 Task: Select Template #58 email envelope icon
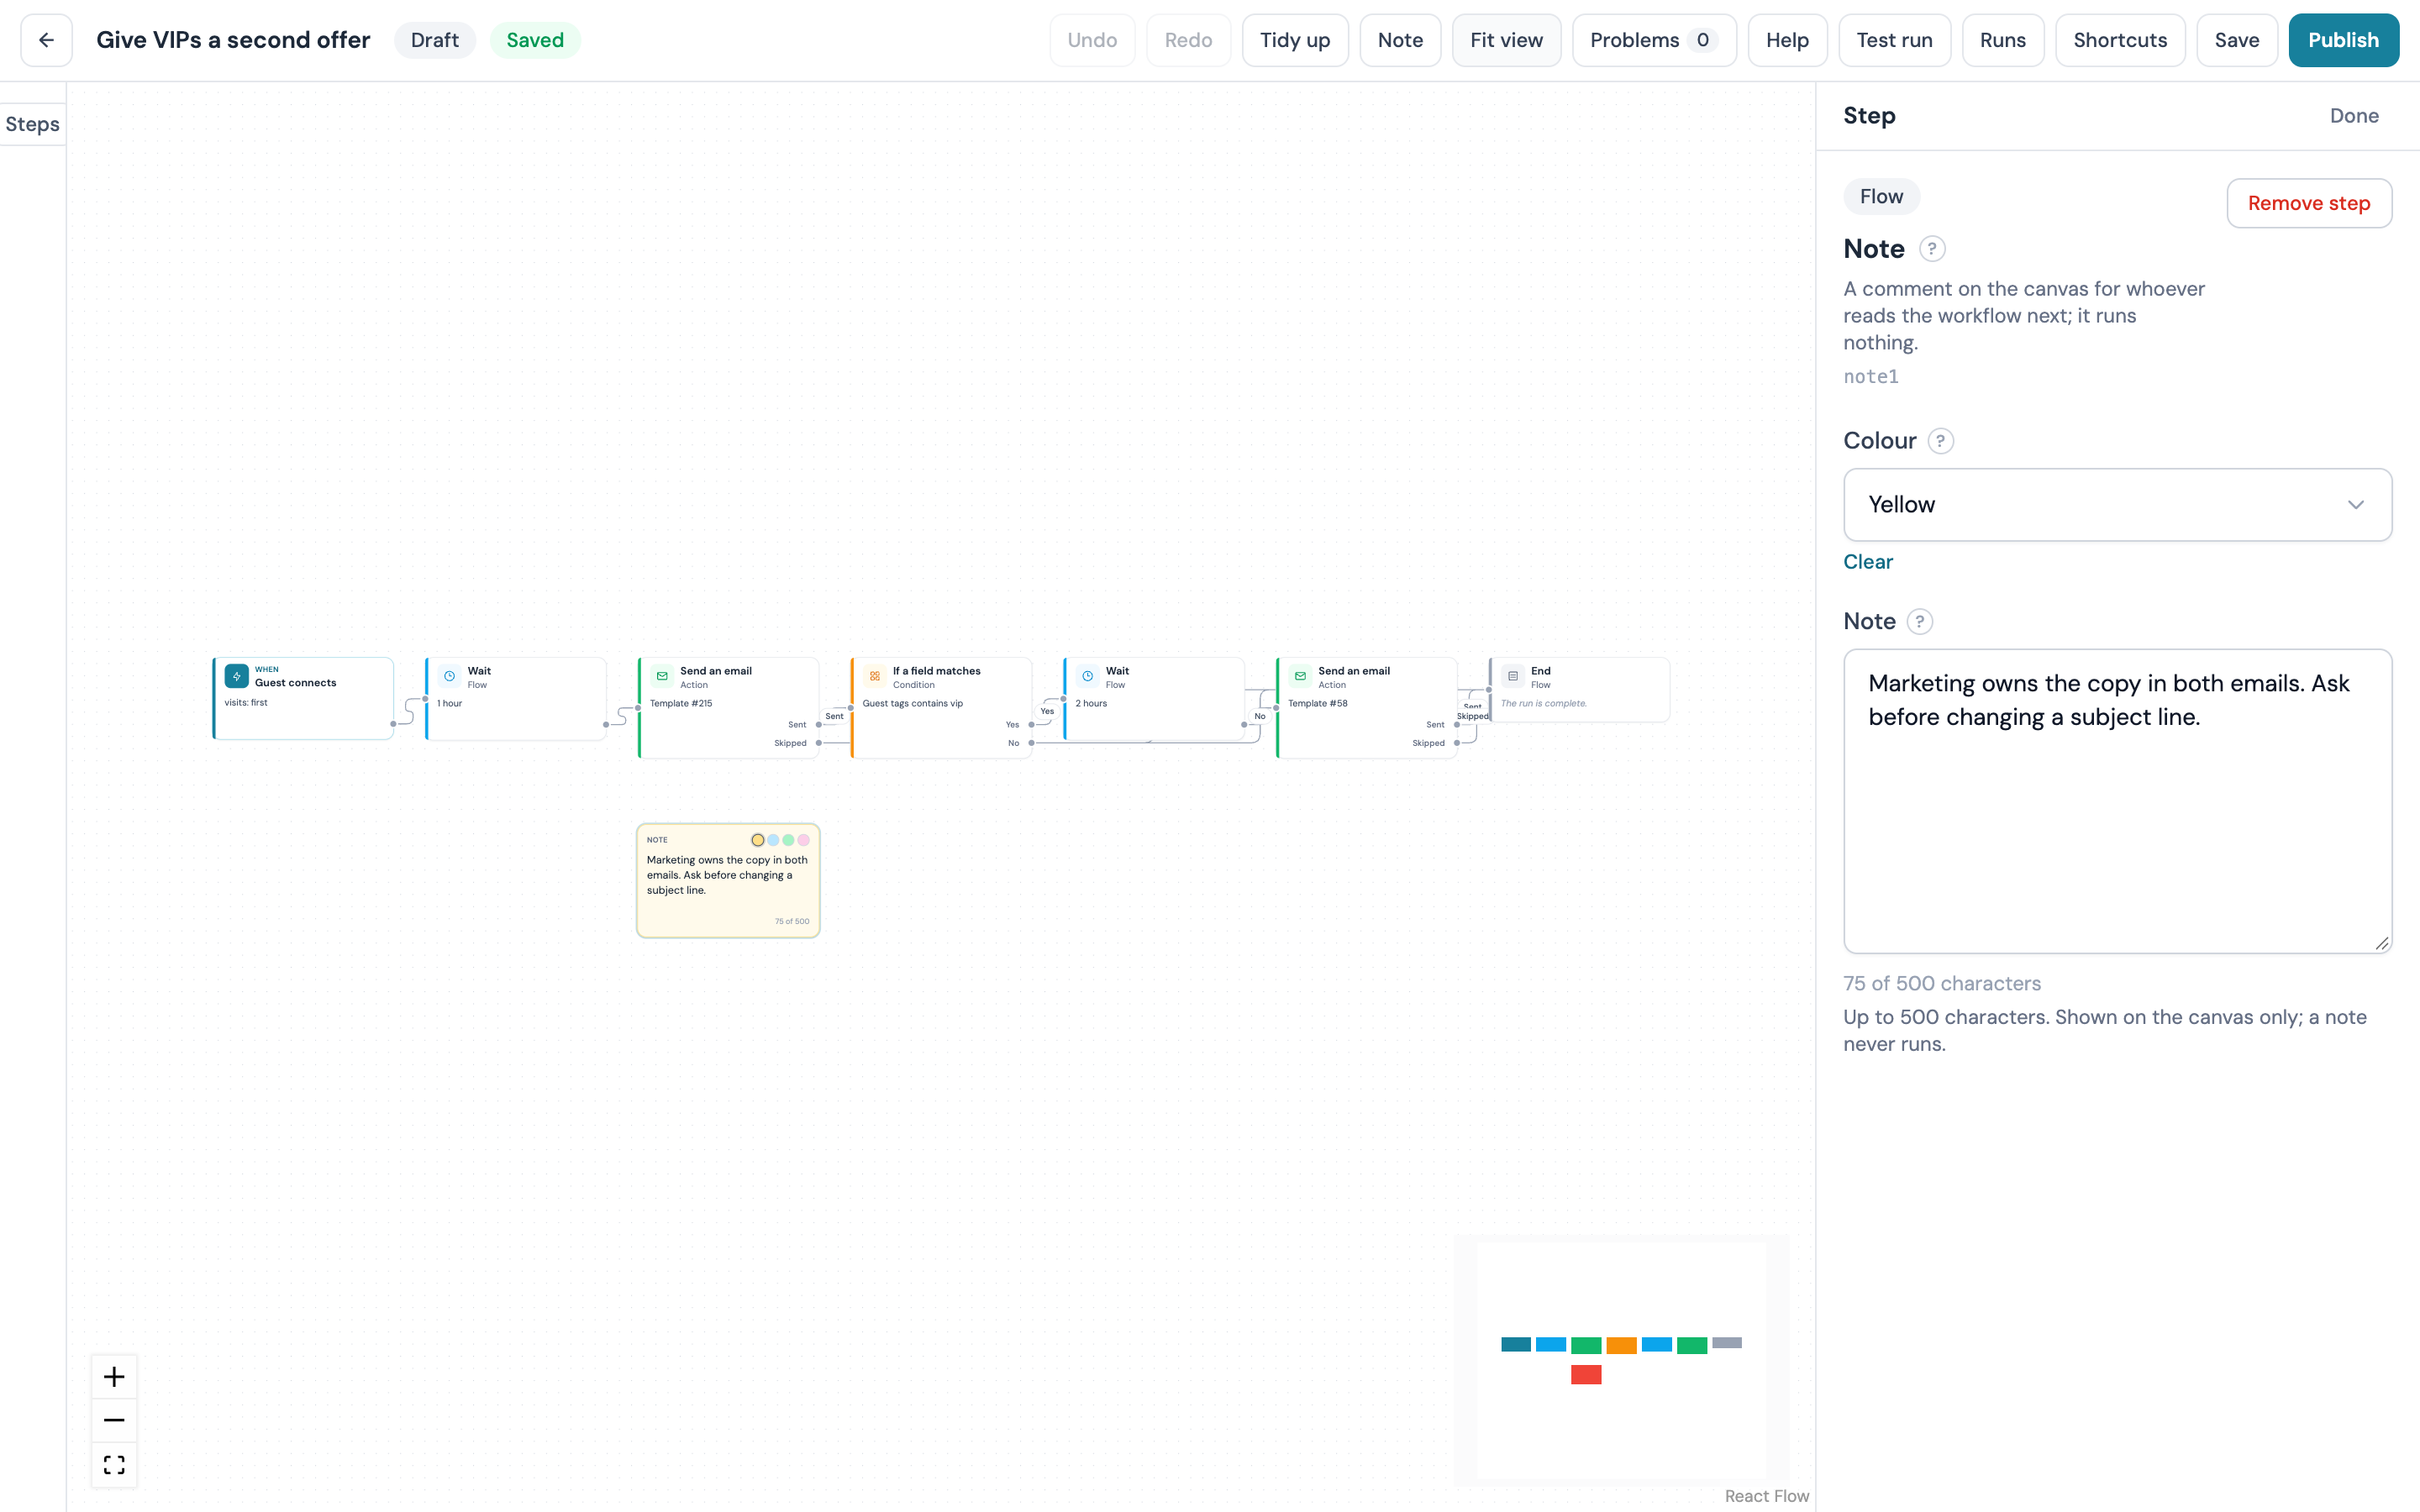[1300, 676]
